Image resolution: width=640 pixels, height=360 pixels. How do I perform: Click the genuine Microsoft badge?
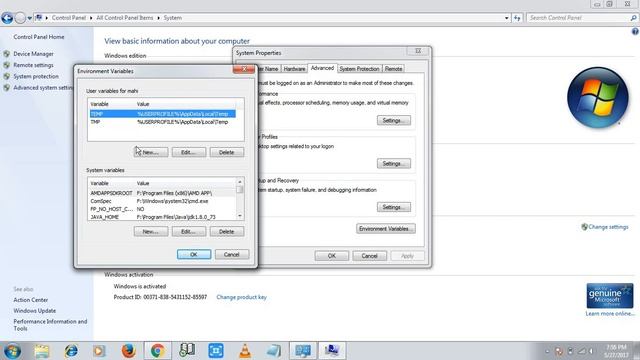pyautogui.click(x=610, y=296)
